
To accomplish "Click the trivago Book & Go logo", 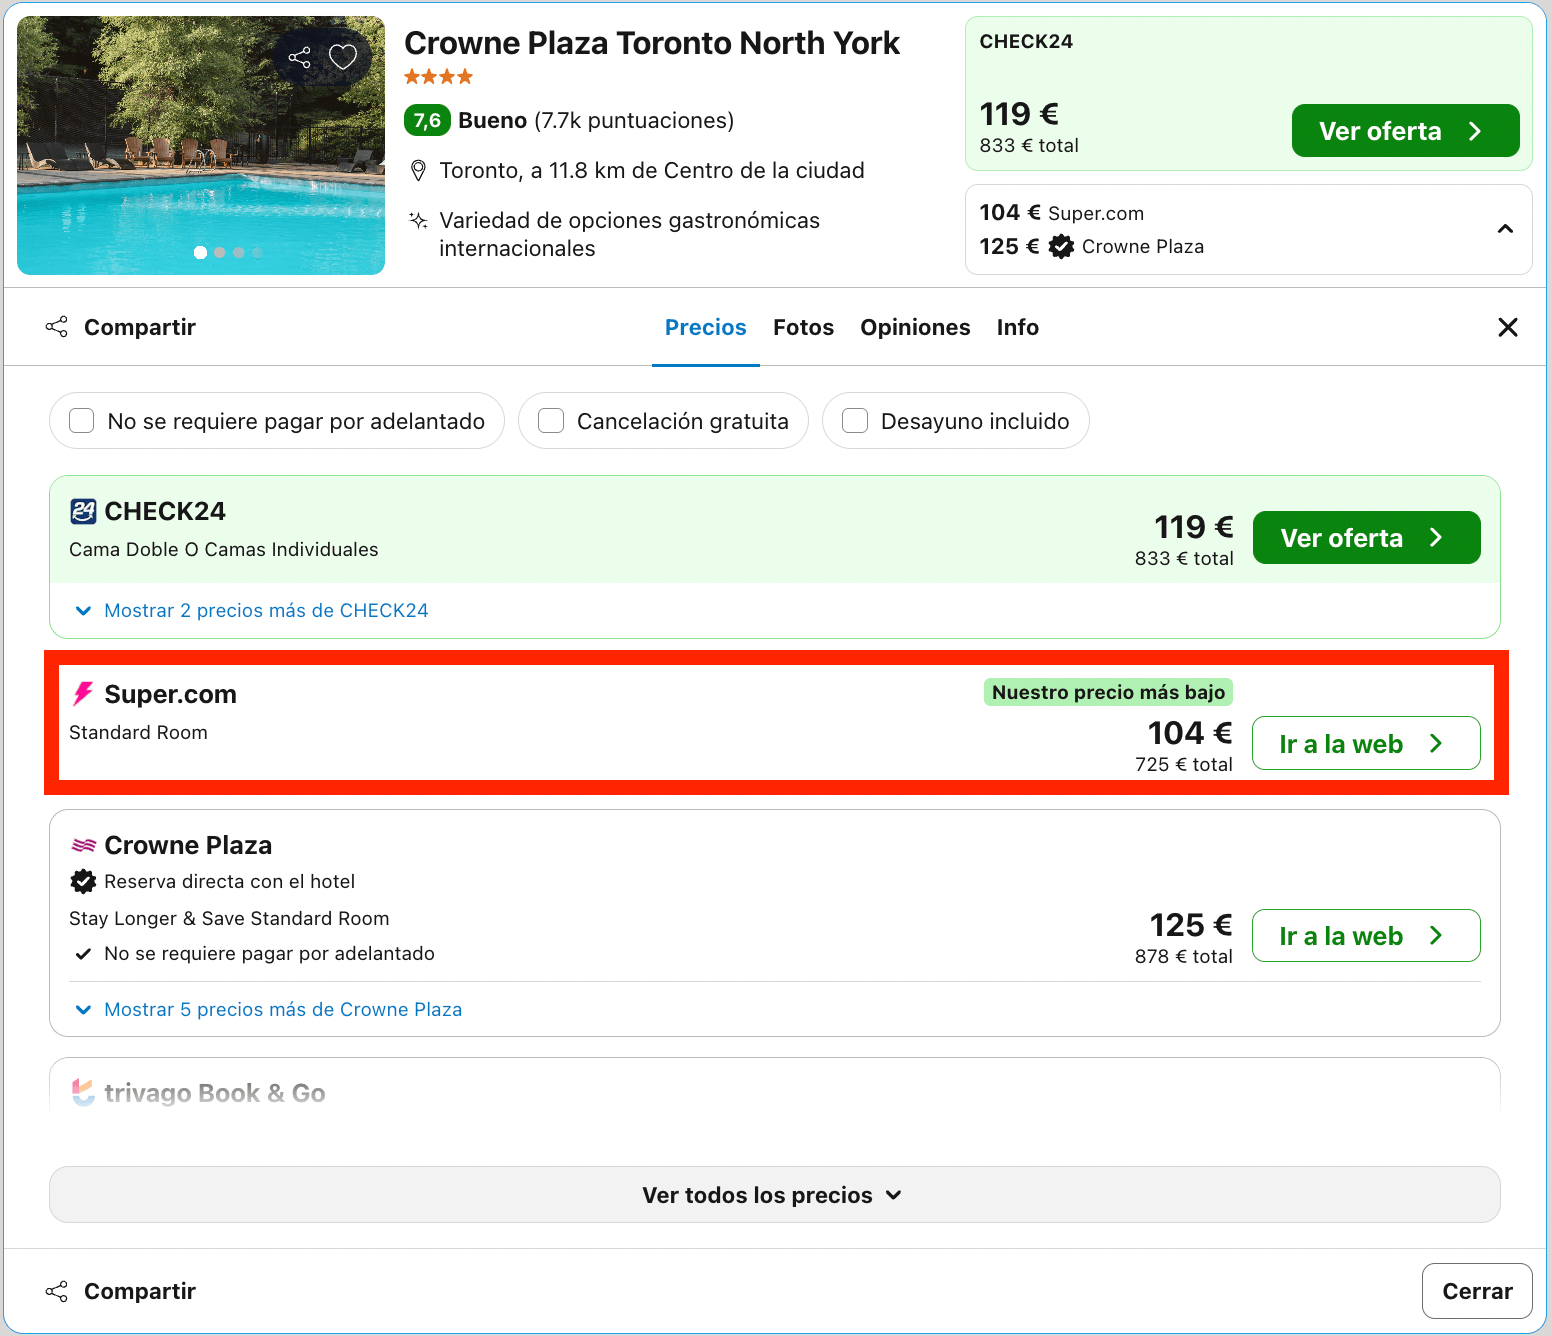I will [x=83, y=1093].
